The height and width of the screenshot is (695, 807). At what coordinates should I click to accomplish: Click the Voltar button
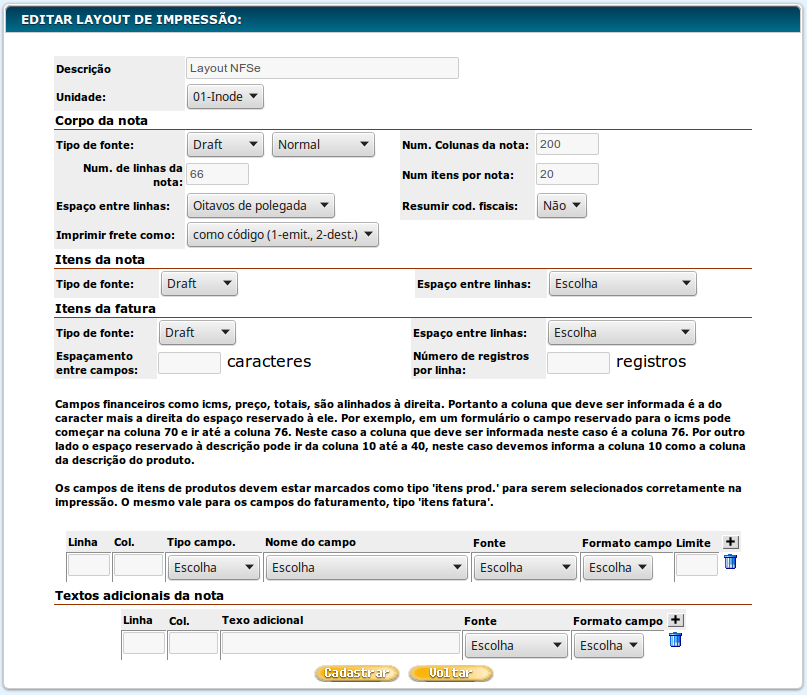pos(451,674)
